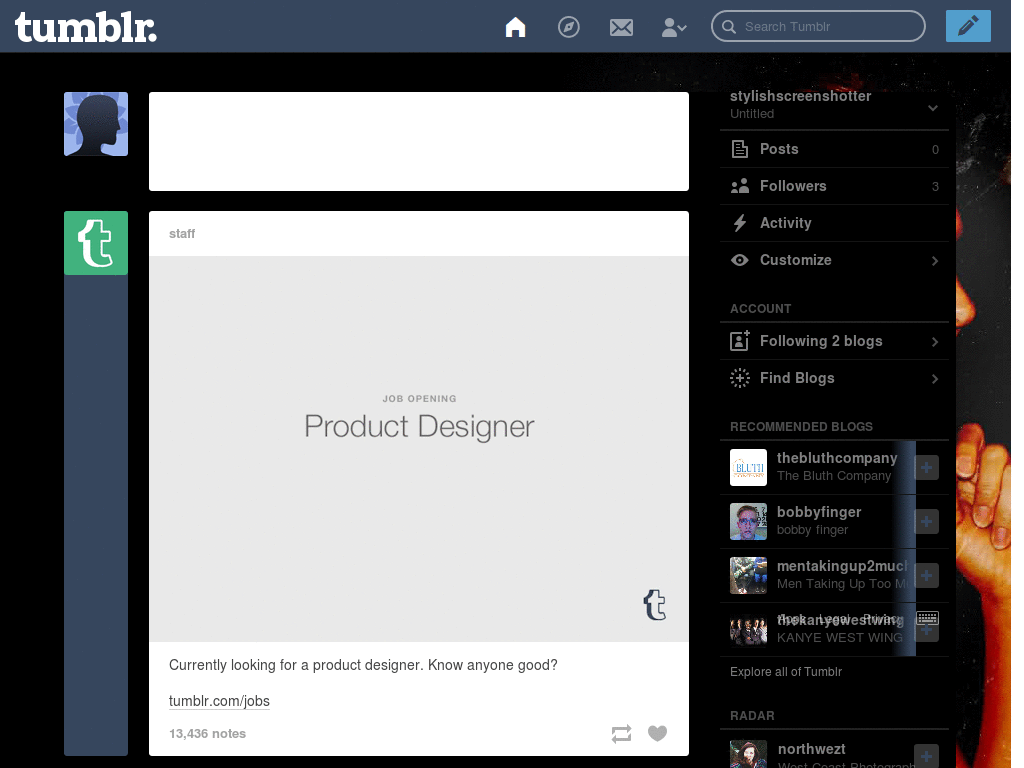The height and width of the screenshot is (768, 1024).
Task: Click the Followers people icon
Action: (739, 186)
